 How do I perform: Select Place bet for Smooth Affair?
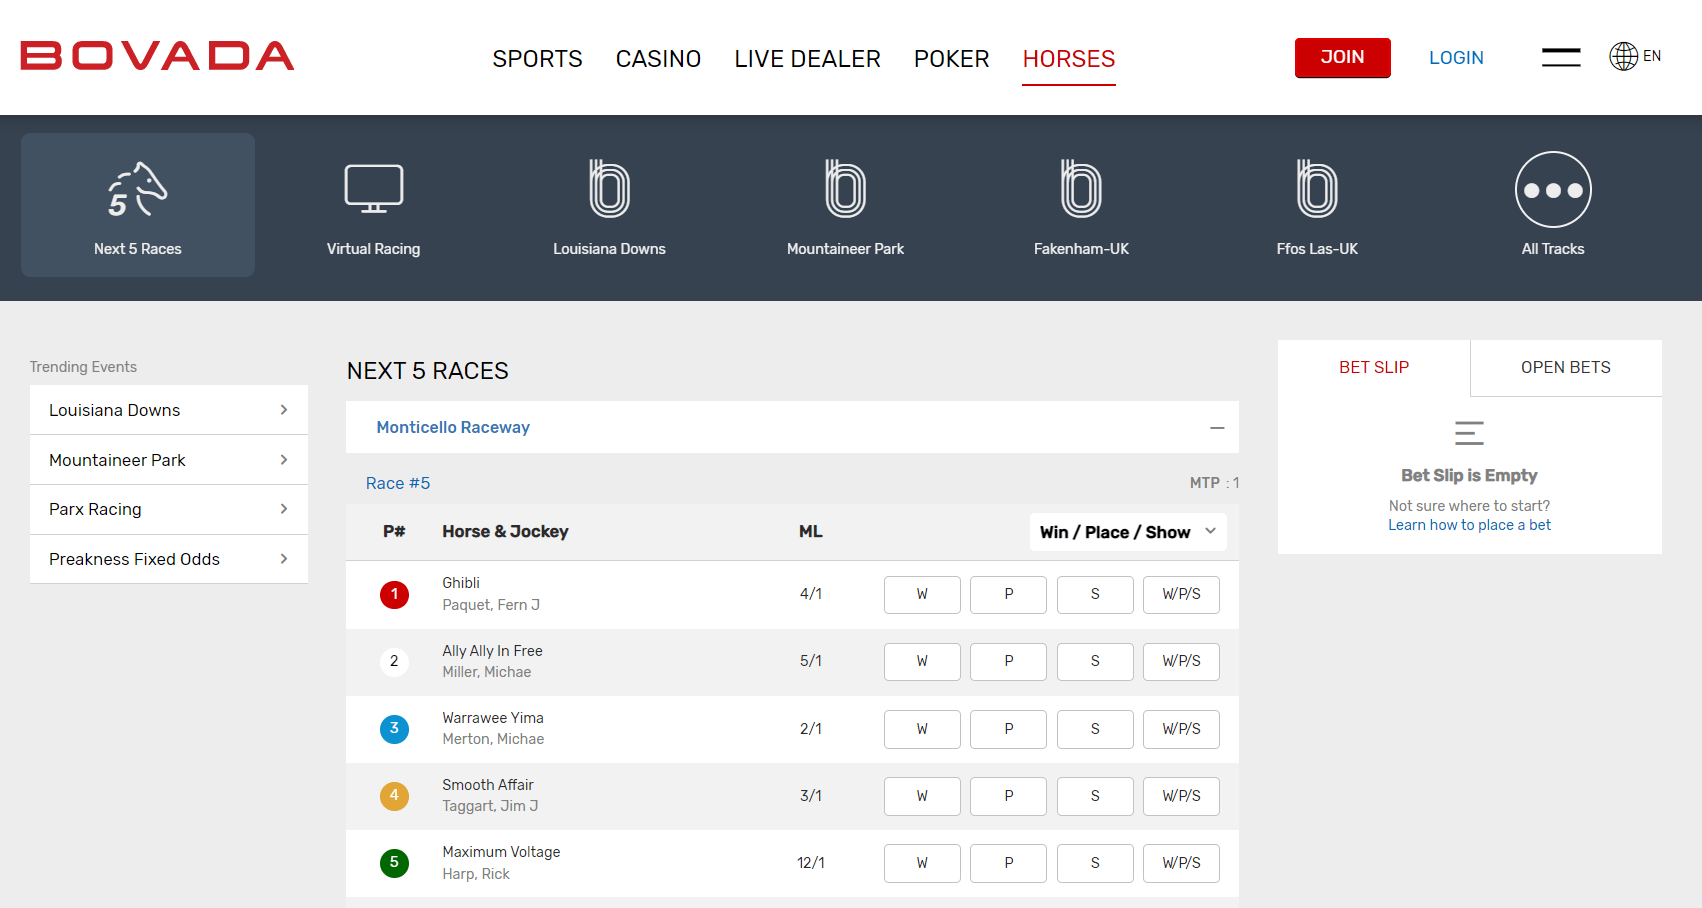(1009, 796)
